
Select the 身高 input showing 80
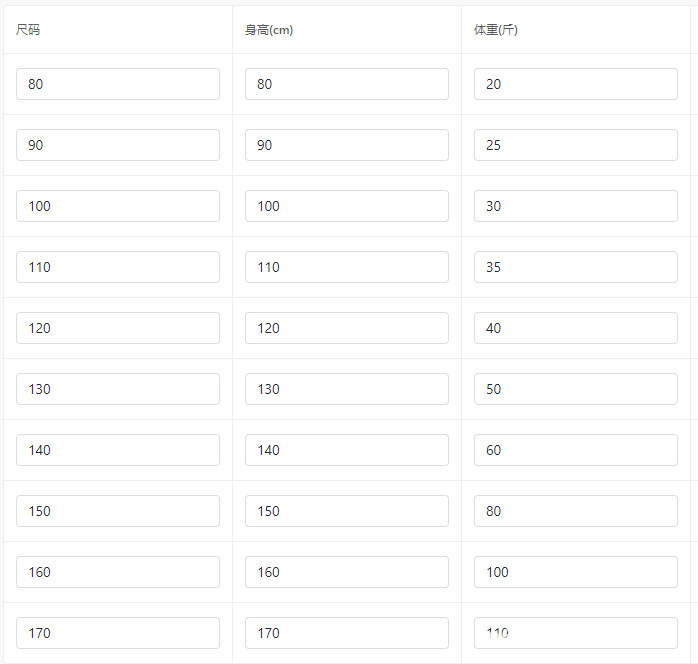pyautogui.click(x=346, y=84)
